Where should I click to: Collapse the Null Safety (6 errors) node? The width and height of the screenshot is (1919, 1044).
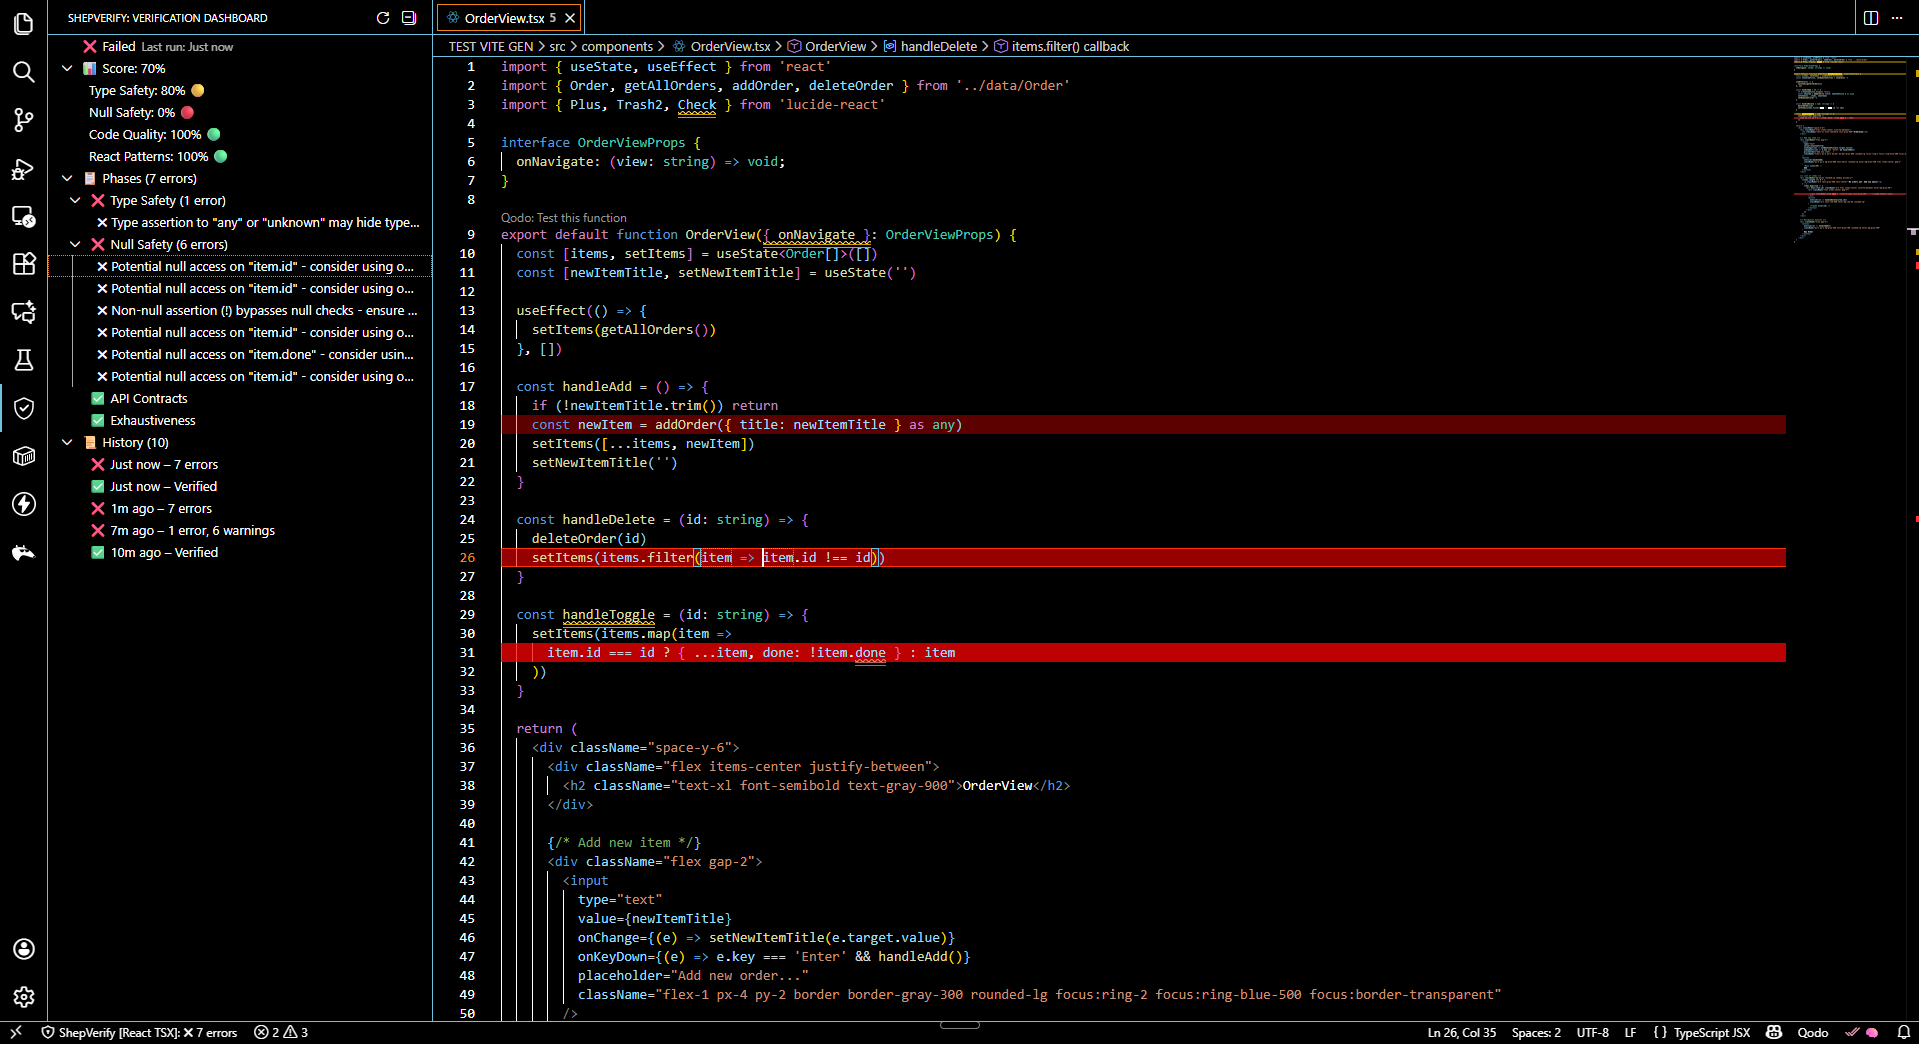pyautogui.click(x=75, y=245)
